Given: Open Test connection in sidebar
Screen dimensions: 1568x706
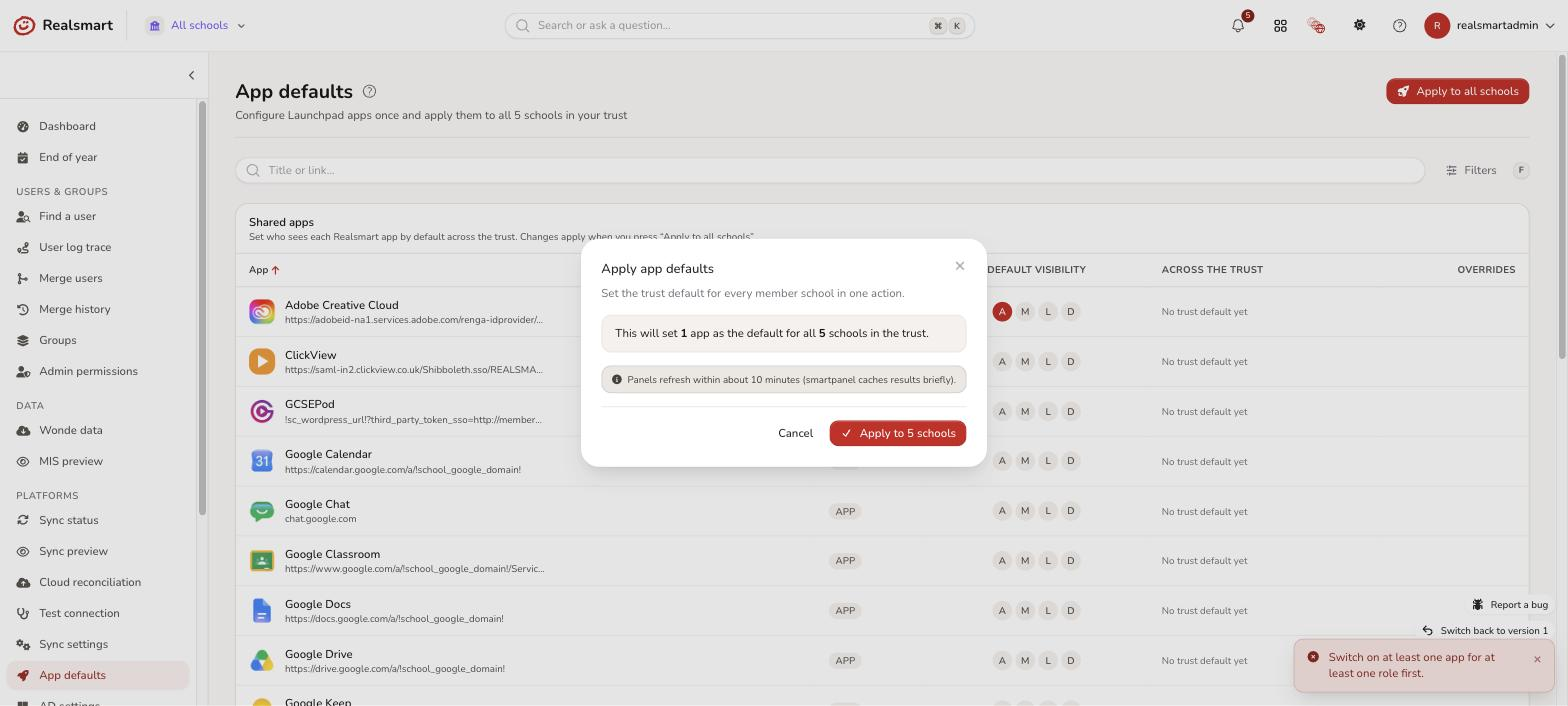Looking at the screenshot, I should click(97, 613).
